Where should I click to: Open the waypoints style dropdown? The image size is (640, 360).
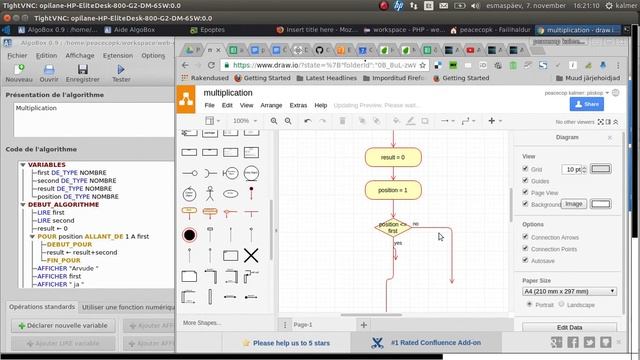pos(468,121)
